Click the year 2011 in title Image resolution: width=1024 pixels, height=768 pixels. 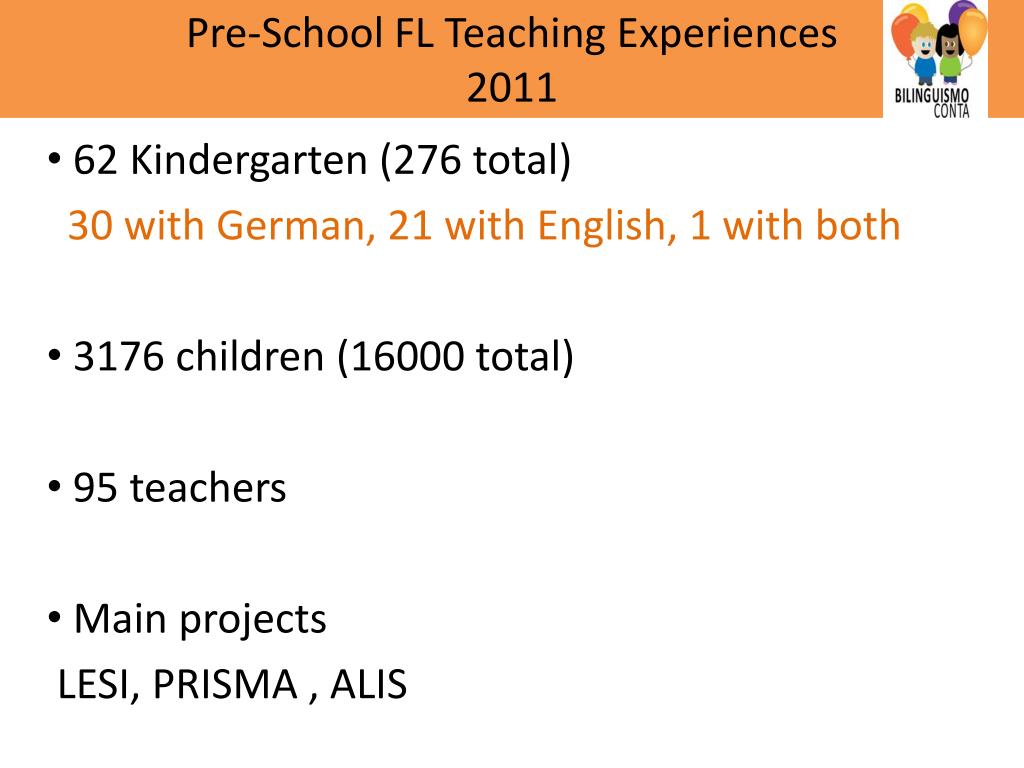(x=512, y=88)
